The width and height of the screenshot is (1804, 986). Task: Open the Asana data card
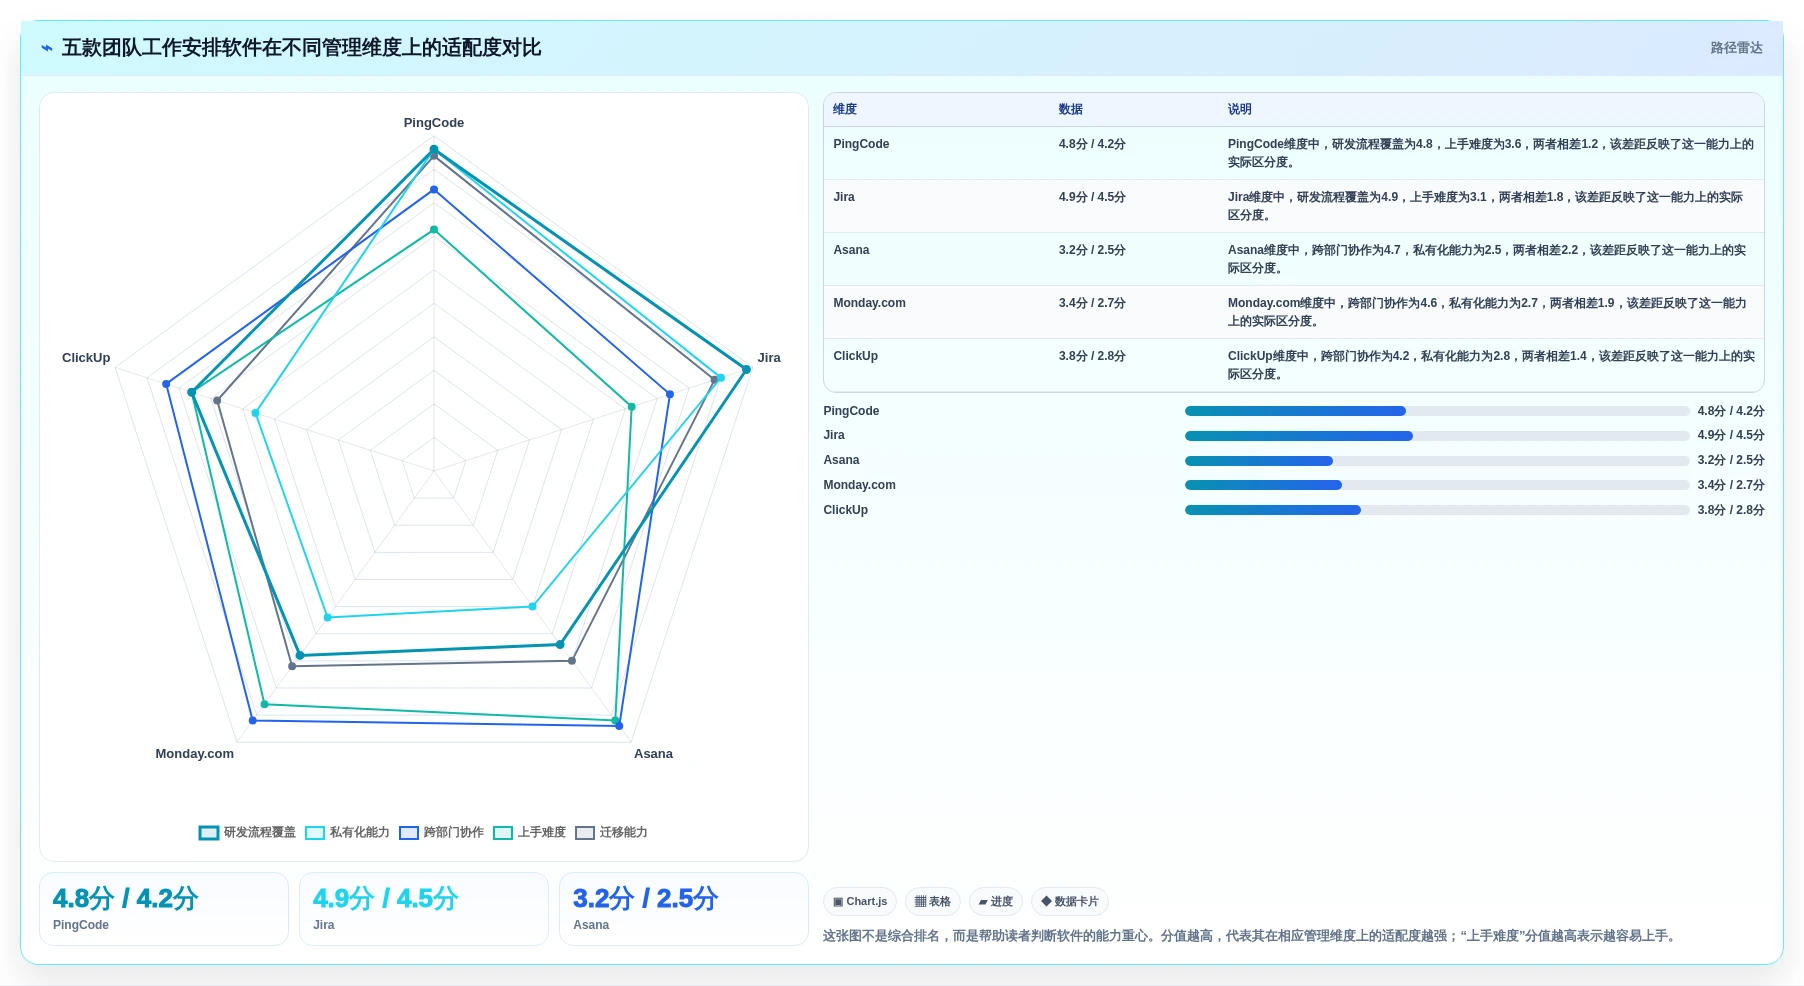(684, 909)
